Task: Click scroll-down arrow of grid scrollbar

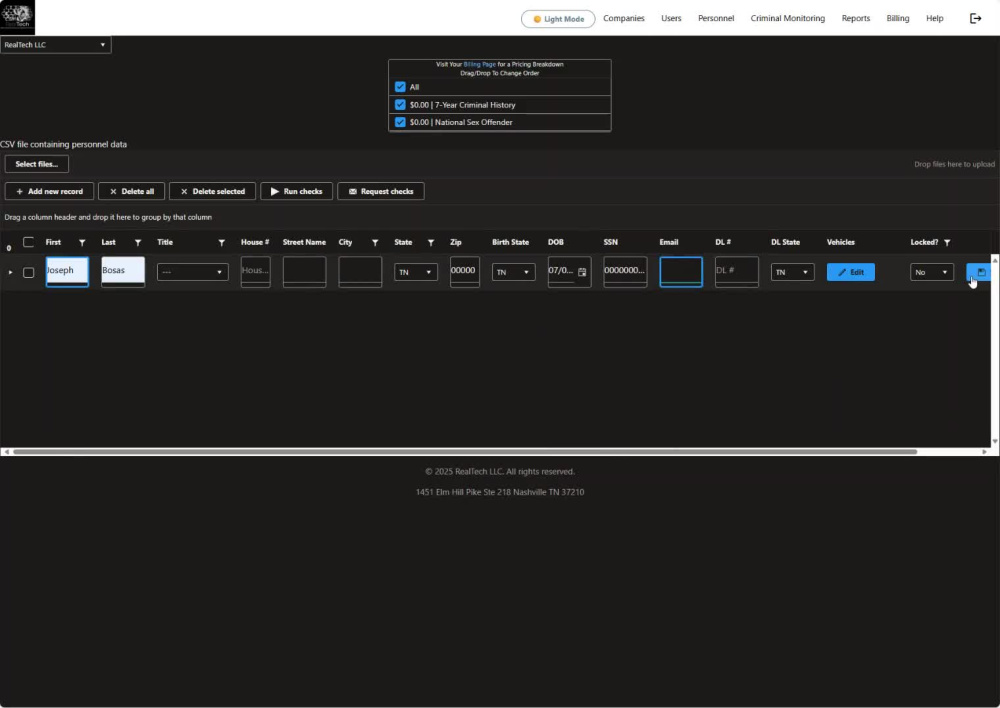Action: click(994, 441)
